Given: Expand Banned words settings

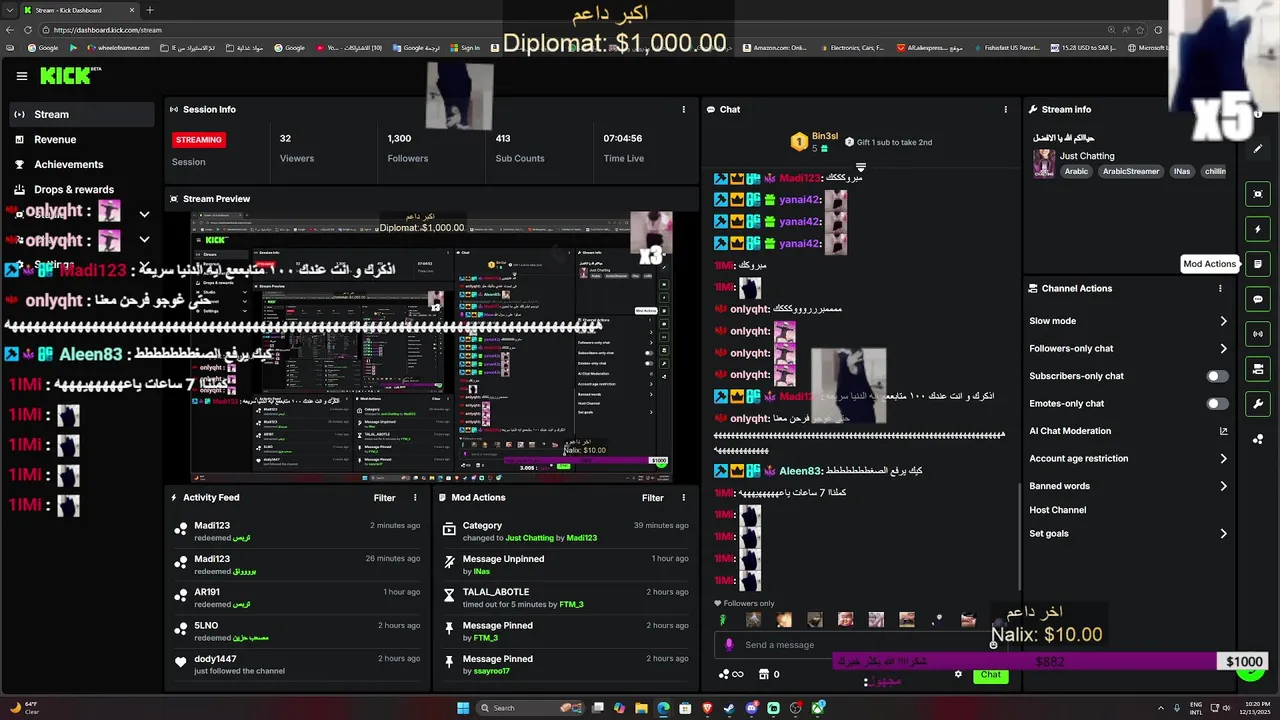Looking at the screenshot, I should pyautogui.click(x=1128, y=486).
